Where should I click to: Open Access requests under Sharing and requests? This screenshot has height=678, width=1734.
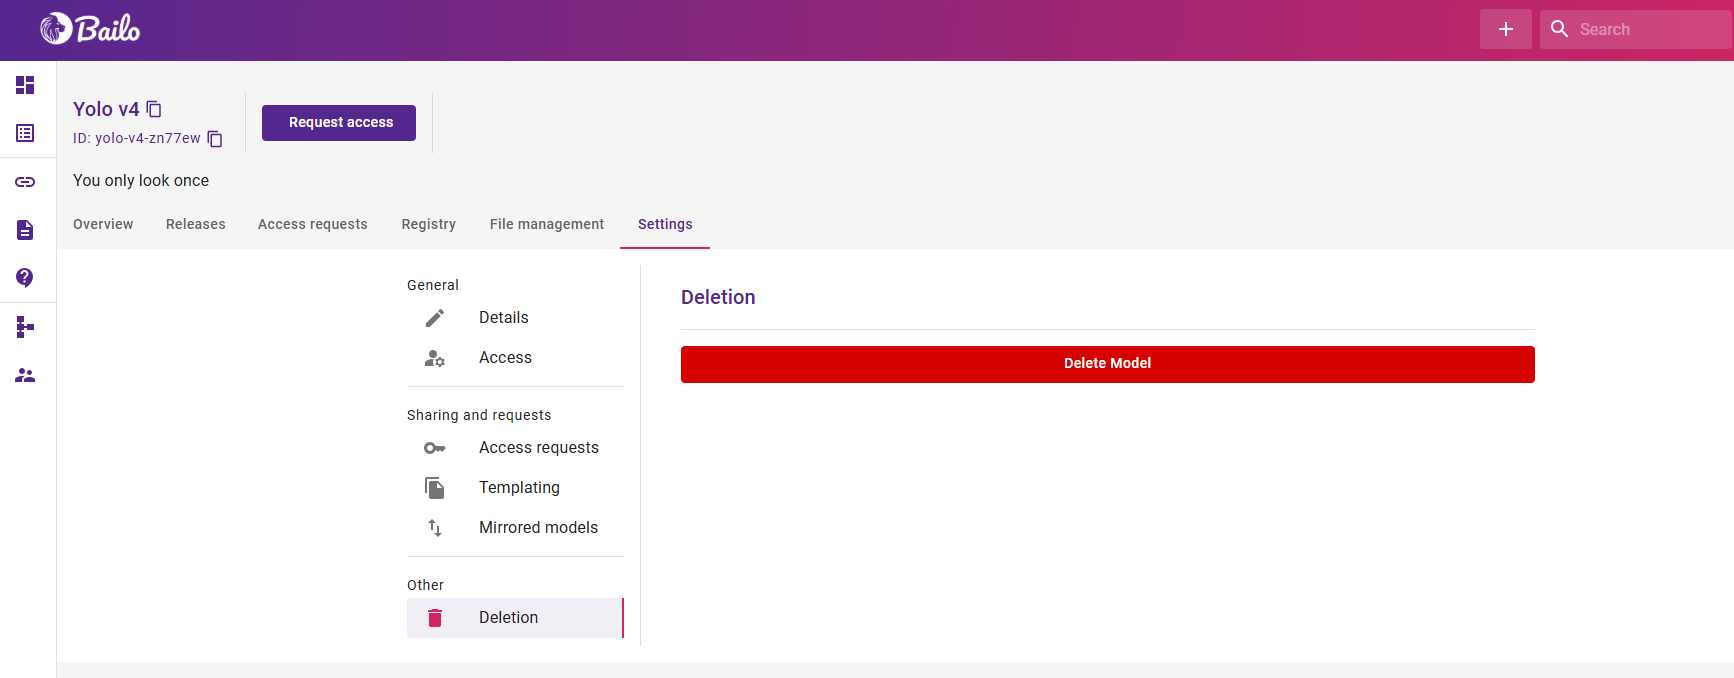(515, 448)
